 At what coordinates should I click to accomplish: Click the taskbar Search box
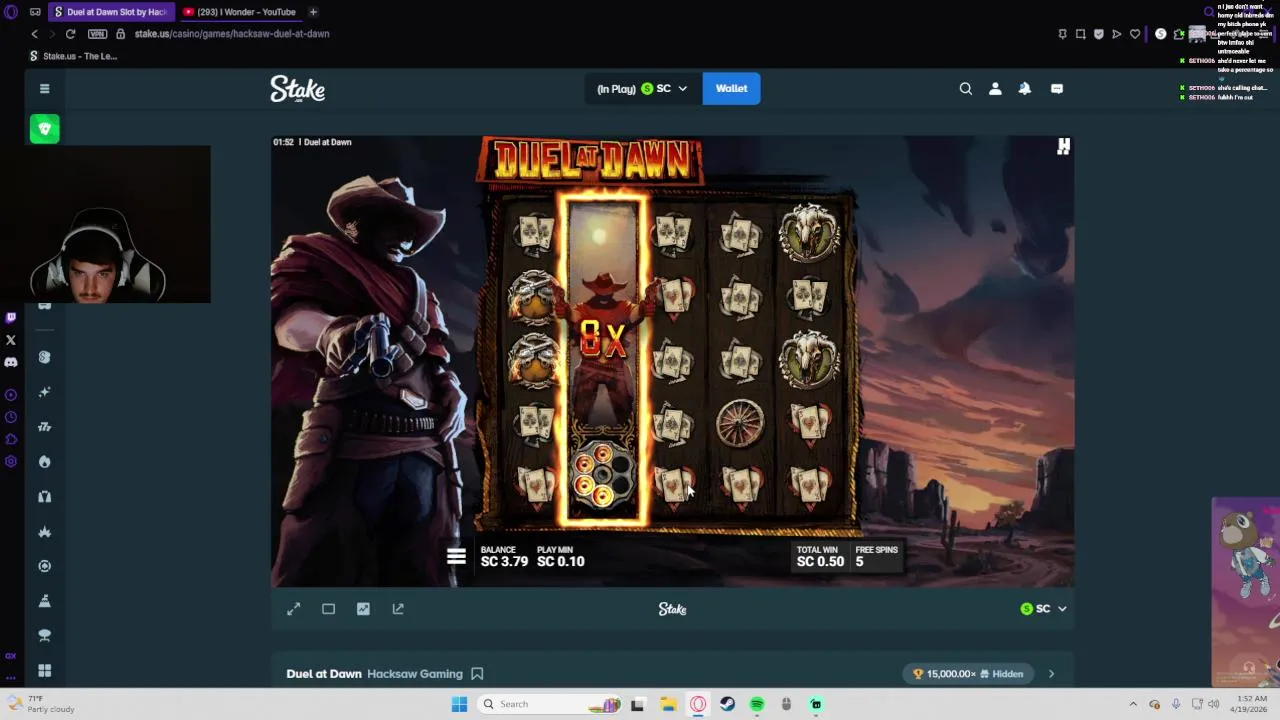[550, 704]
